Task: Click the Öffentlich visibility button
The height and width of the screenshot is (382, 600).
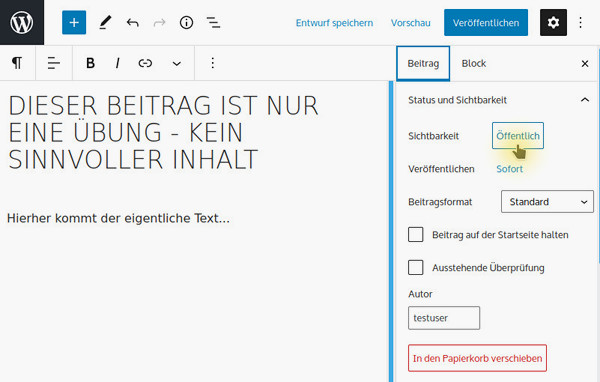Action: pyautogui.click(x=518, y=135)
